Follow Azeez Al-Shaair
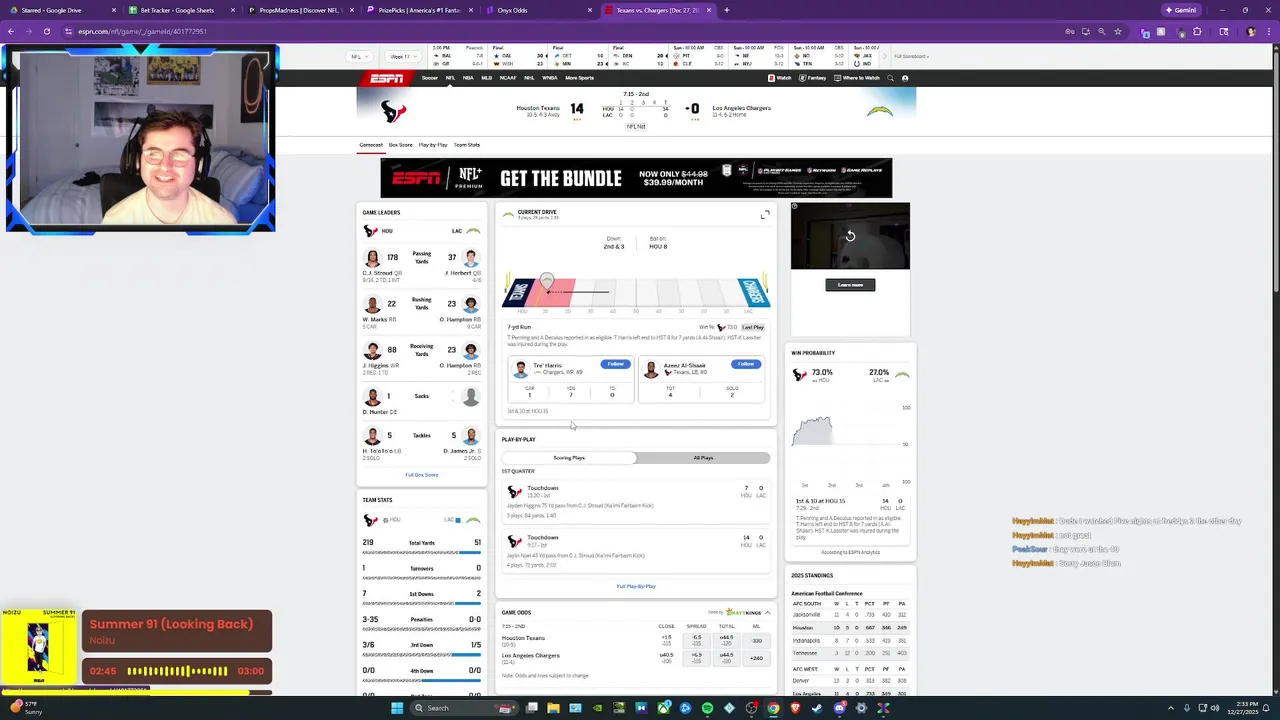The height and width of the screenshot is (720, 1280). point(746,364)
